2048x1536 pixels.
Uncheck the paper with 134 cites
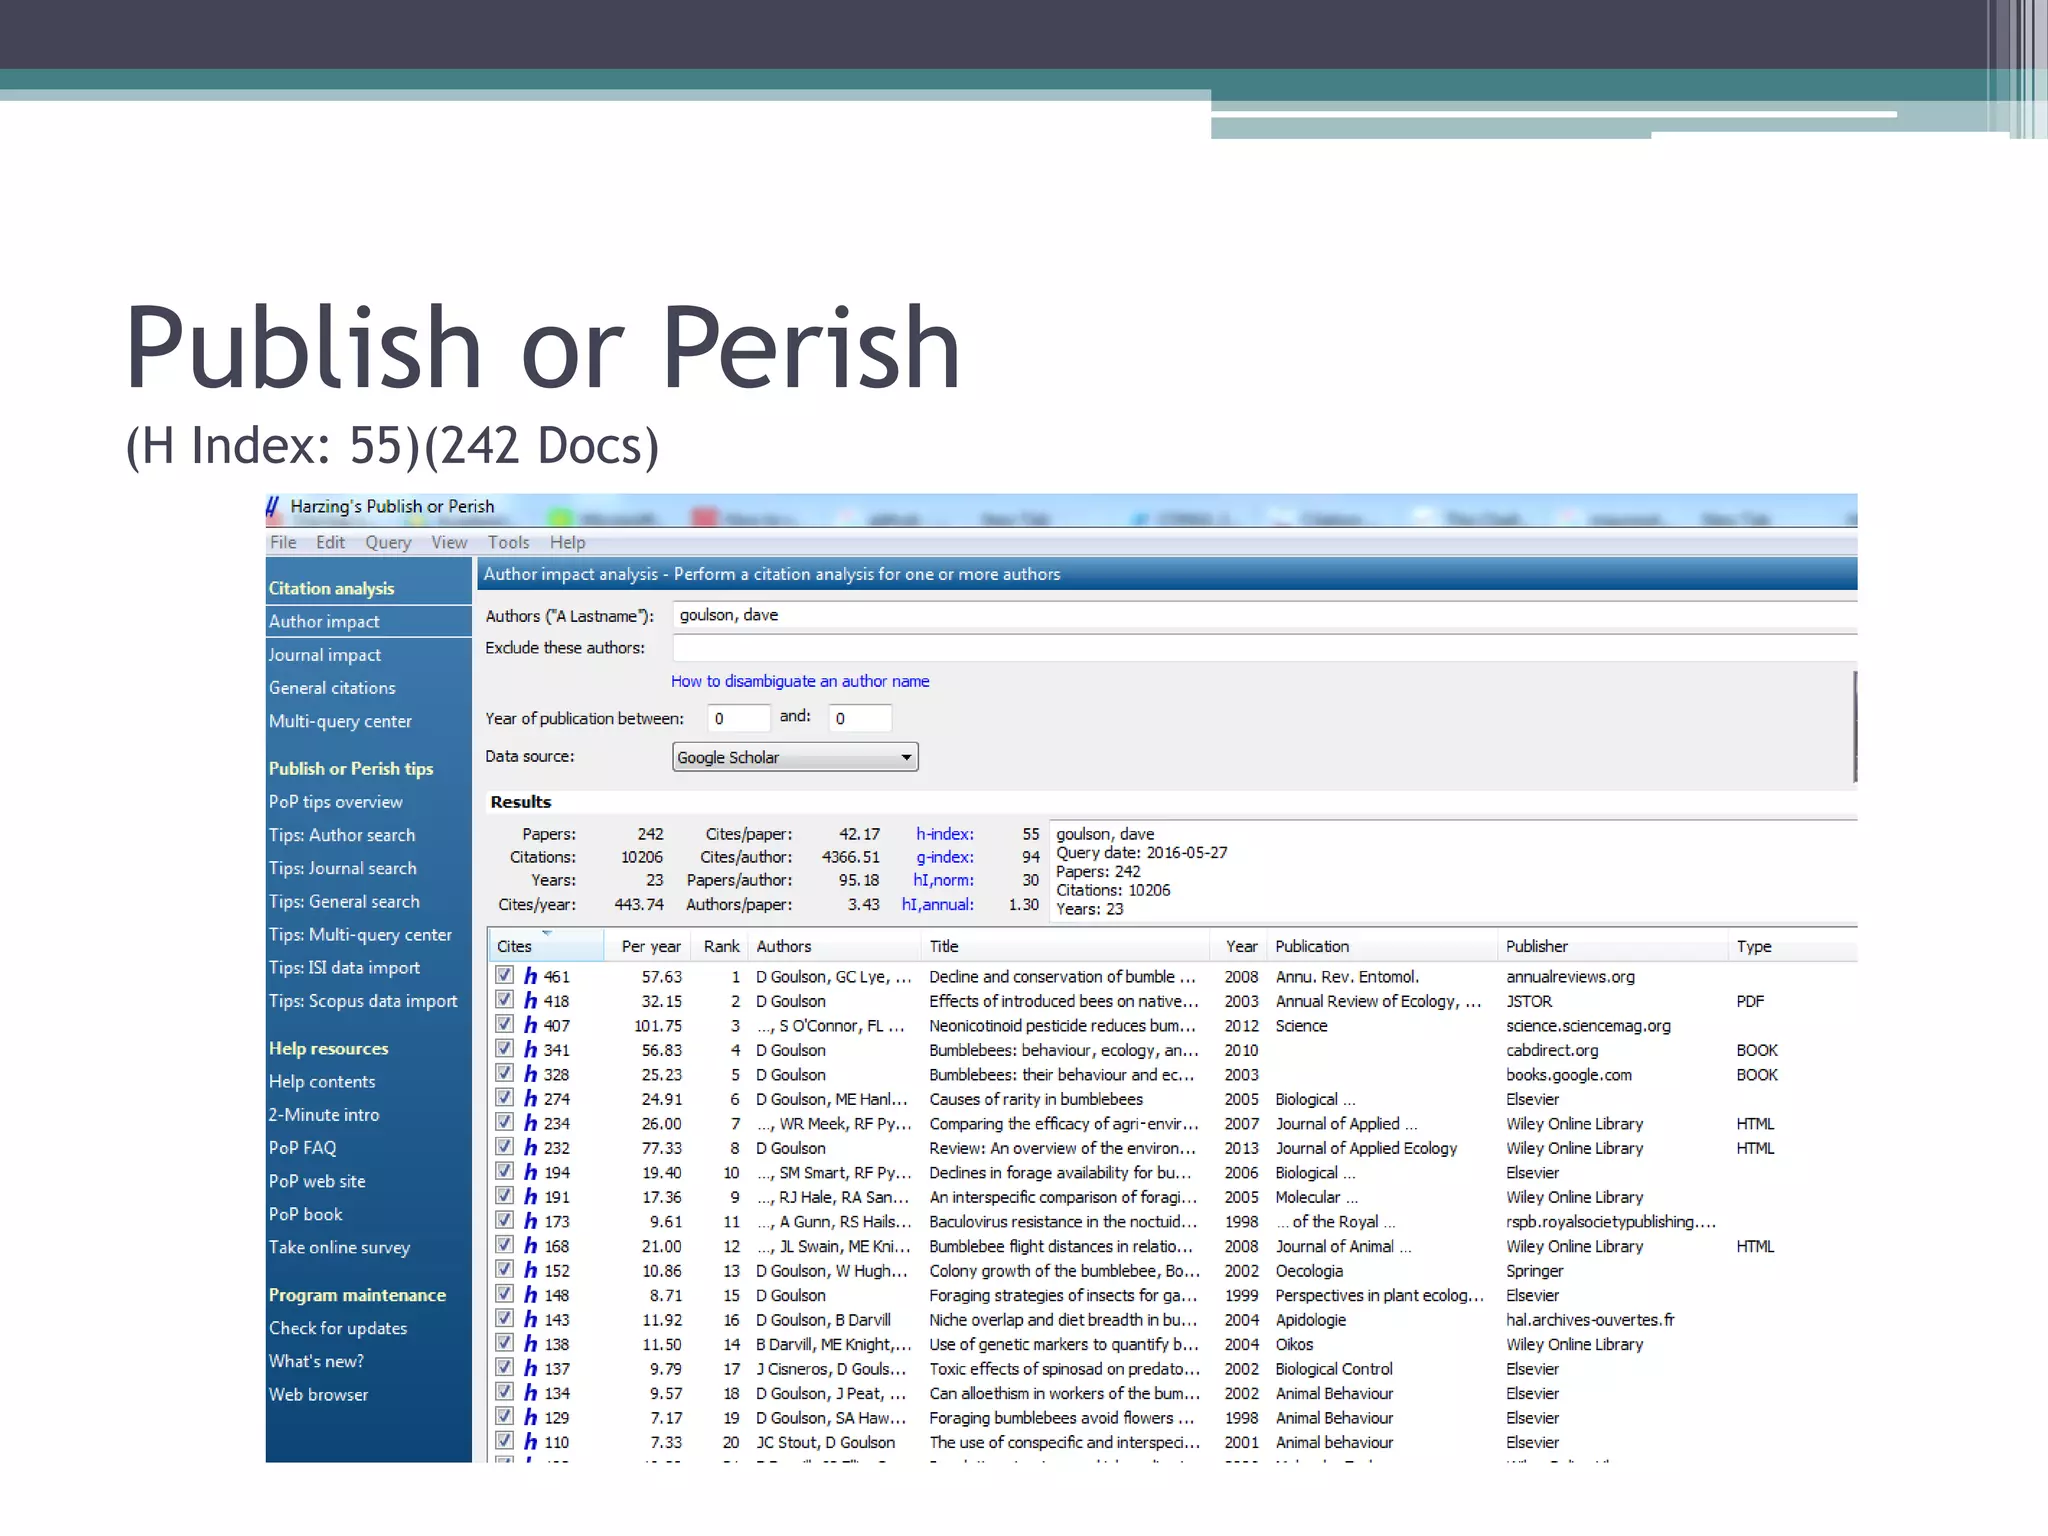(504, 1392)
